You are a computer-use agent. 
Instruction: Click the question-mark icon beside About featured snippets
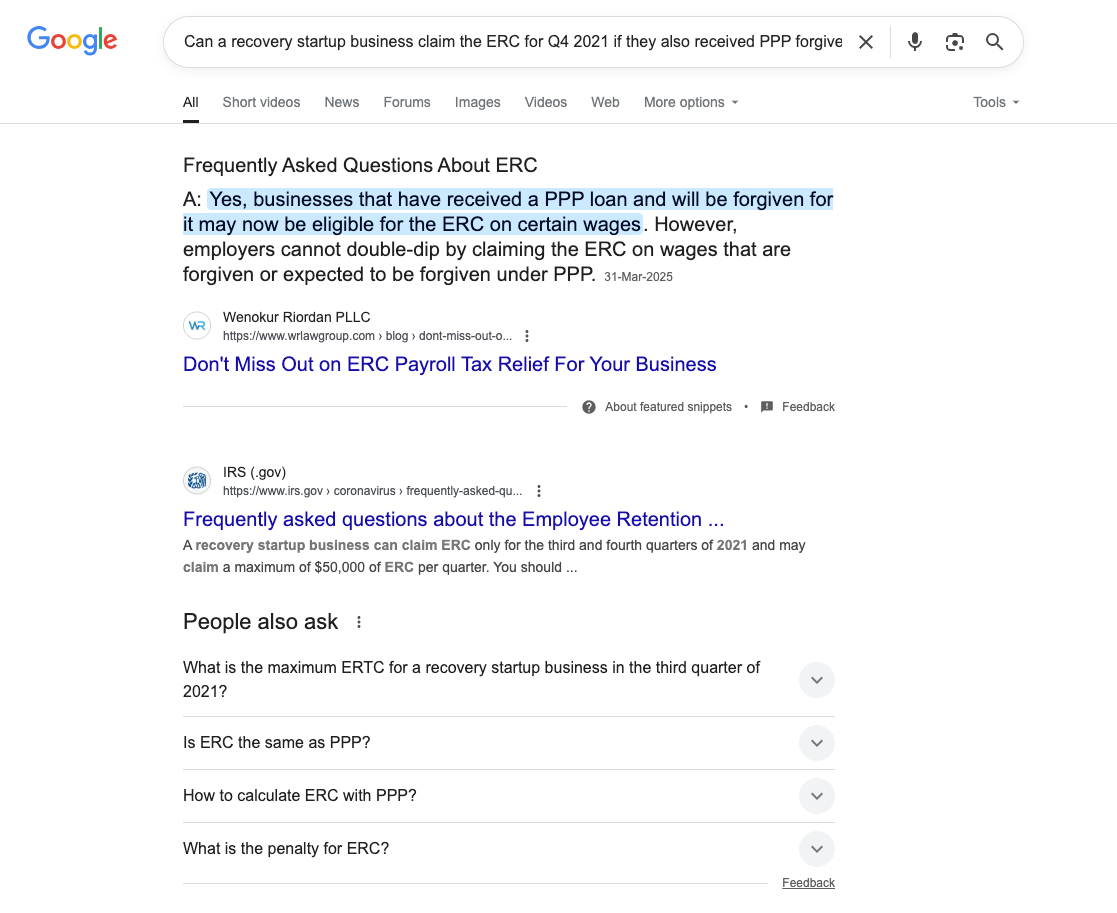point(588,407)
